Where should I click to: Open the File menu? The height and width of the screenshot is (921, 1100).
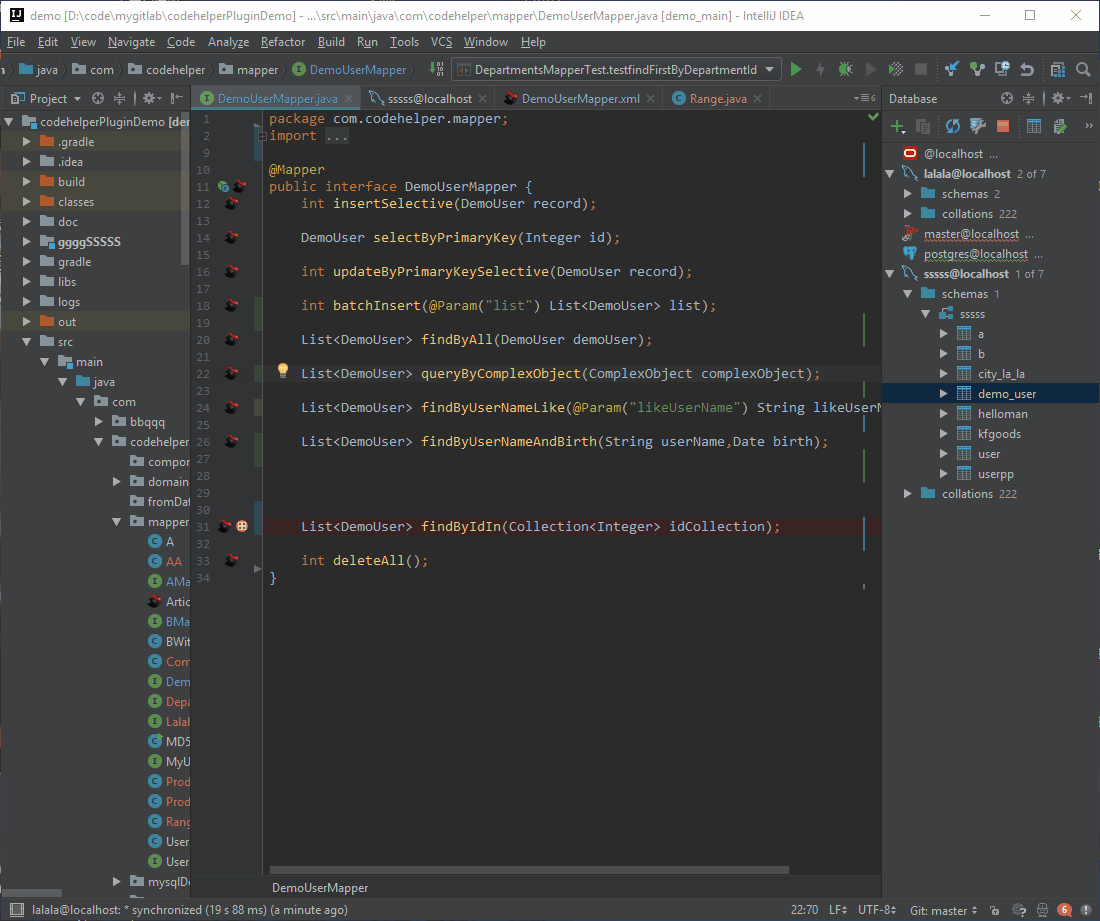click(x=15, y=42)
